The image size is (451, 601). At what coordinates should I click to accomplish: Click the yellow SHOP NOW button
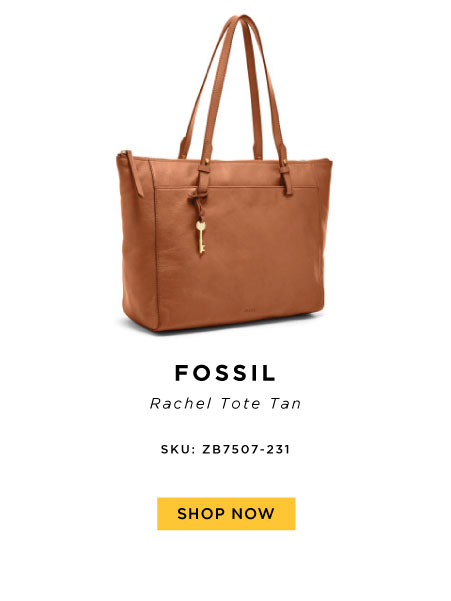coord(226,513)
